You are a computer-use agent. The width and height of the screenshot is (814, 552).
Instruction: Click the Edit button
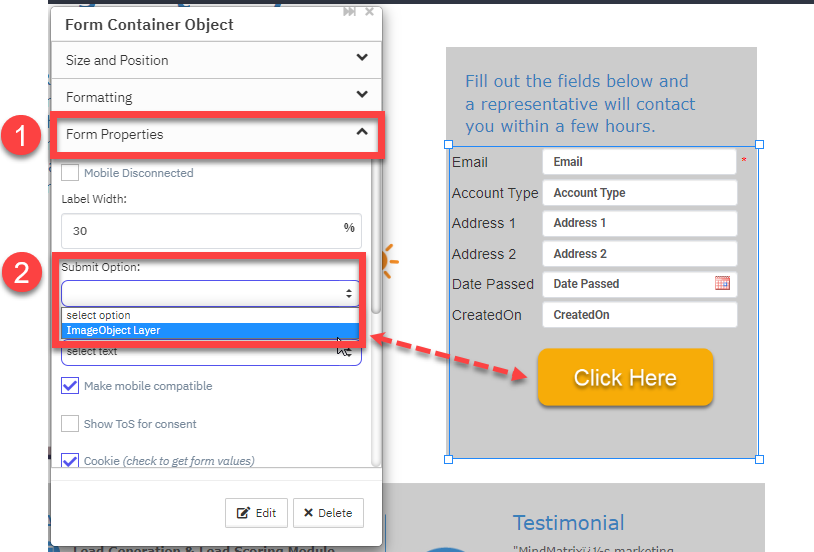[256, 513]
